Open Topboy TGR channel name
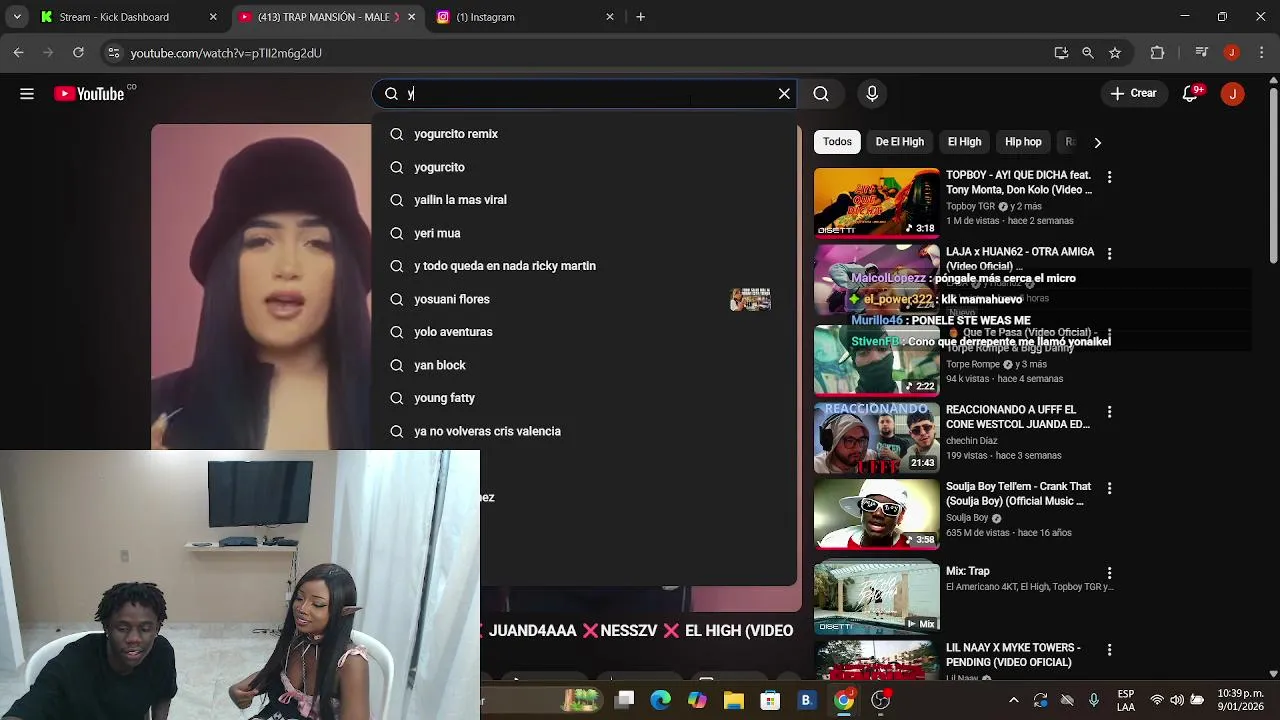The height and width of the screenshot is (720, 1280). pos(970,206)
